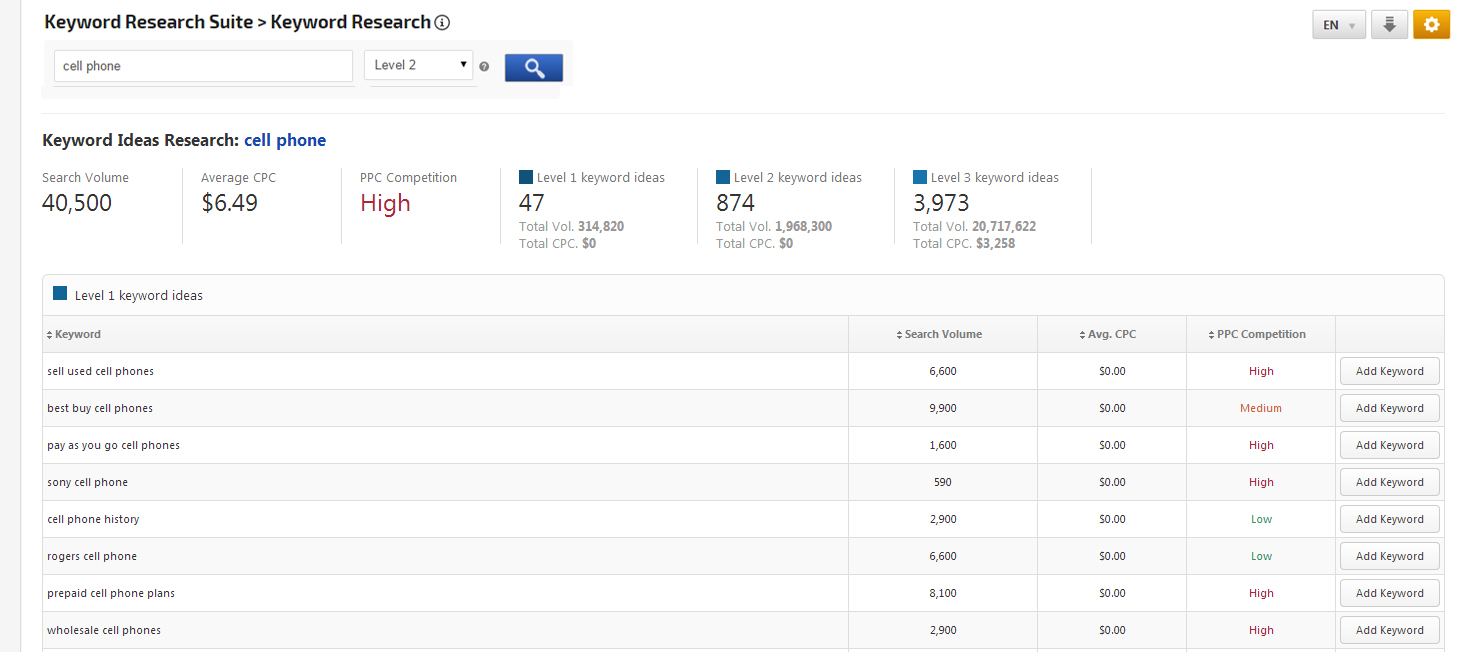Sort table by Keyword column
Image resolution: width=1463 pixels, height=652 pixels.
click(77, 334)
